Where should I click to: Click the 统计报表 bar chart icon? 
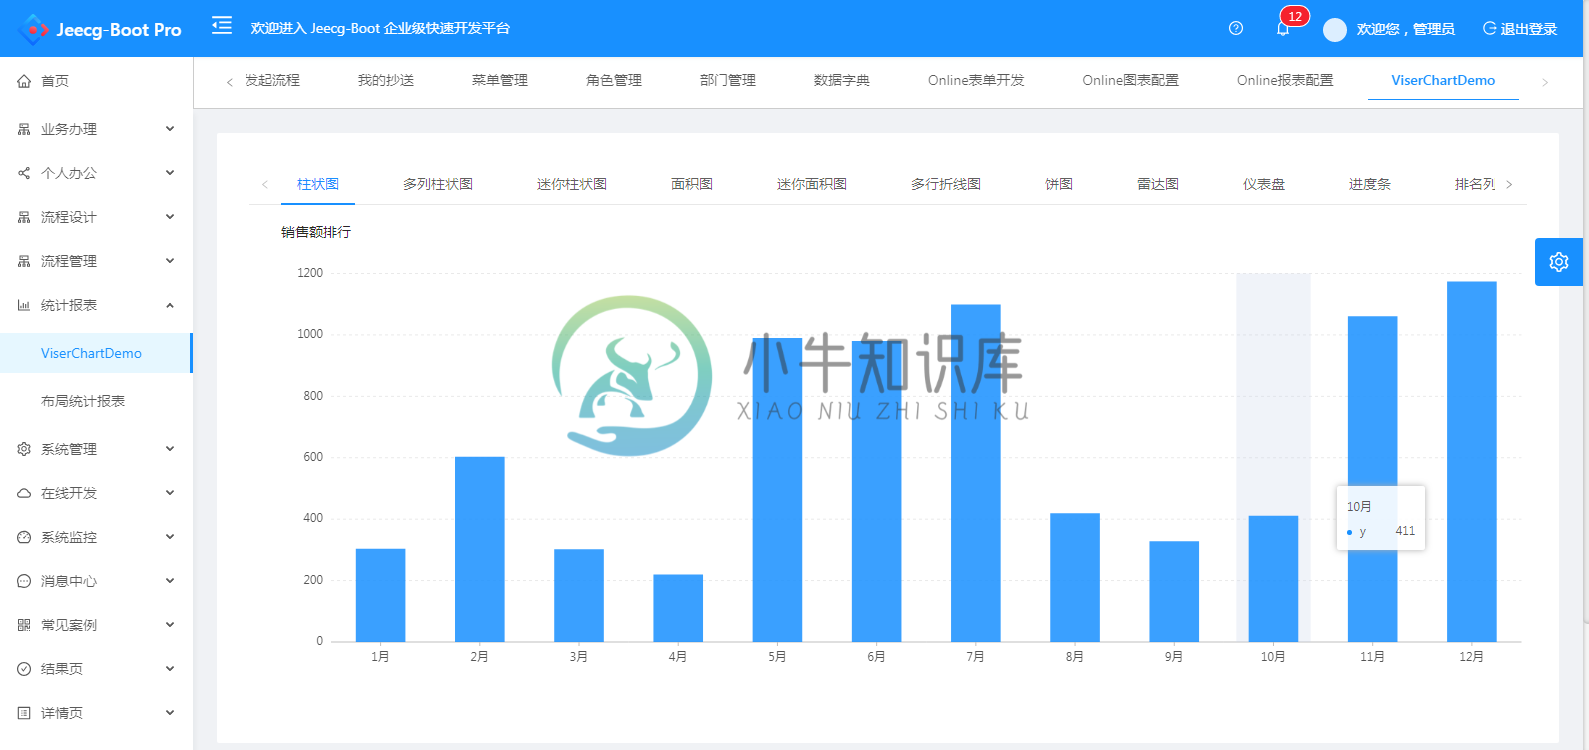tap(24, 305)
